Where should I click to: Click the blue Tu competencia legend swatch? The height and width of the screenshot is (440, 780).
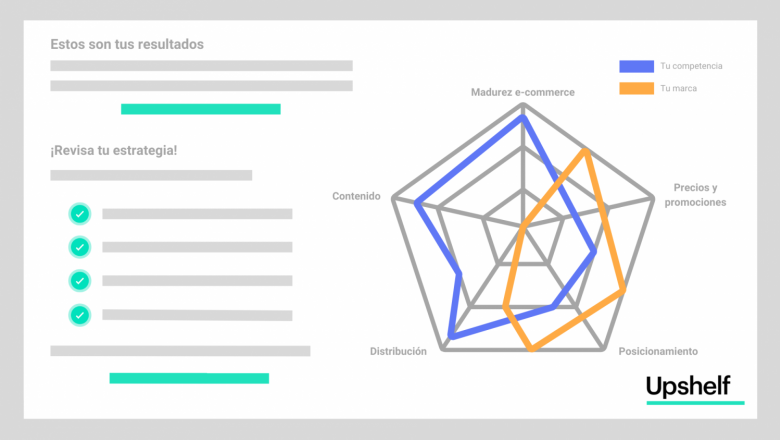[x=636, y=66]
